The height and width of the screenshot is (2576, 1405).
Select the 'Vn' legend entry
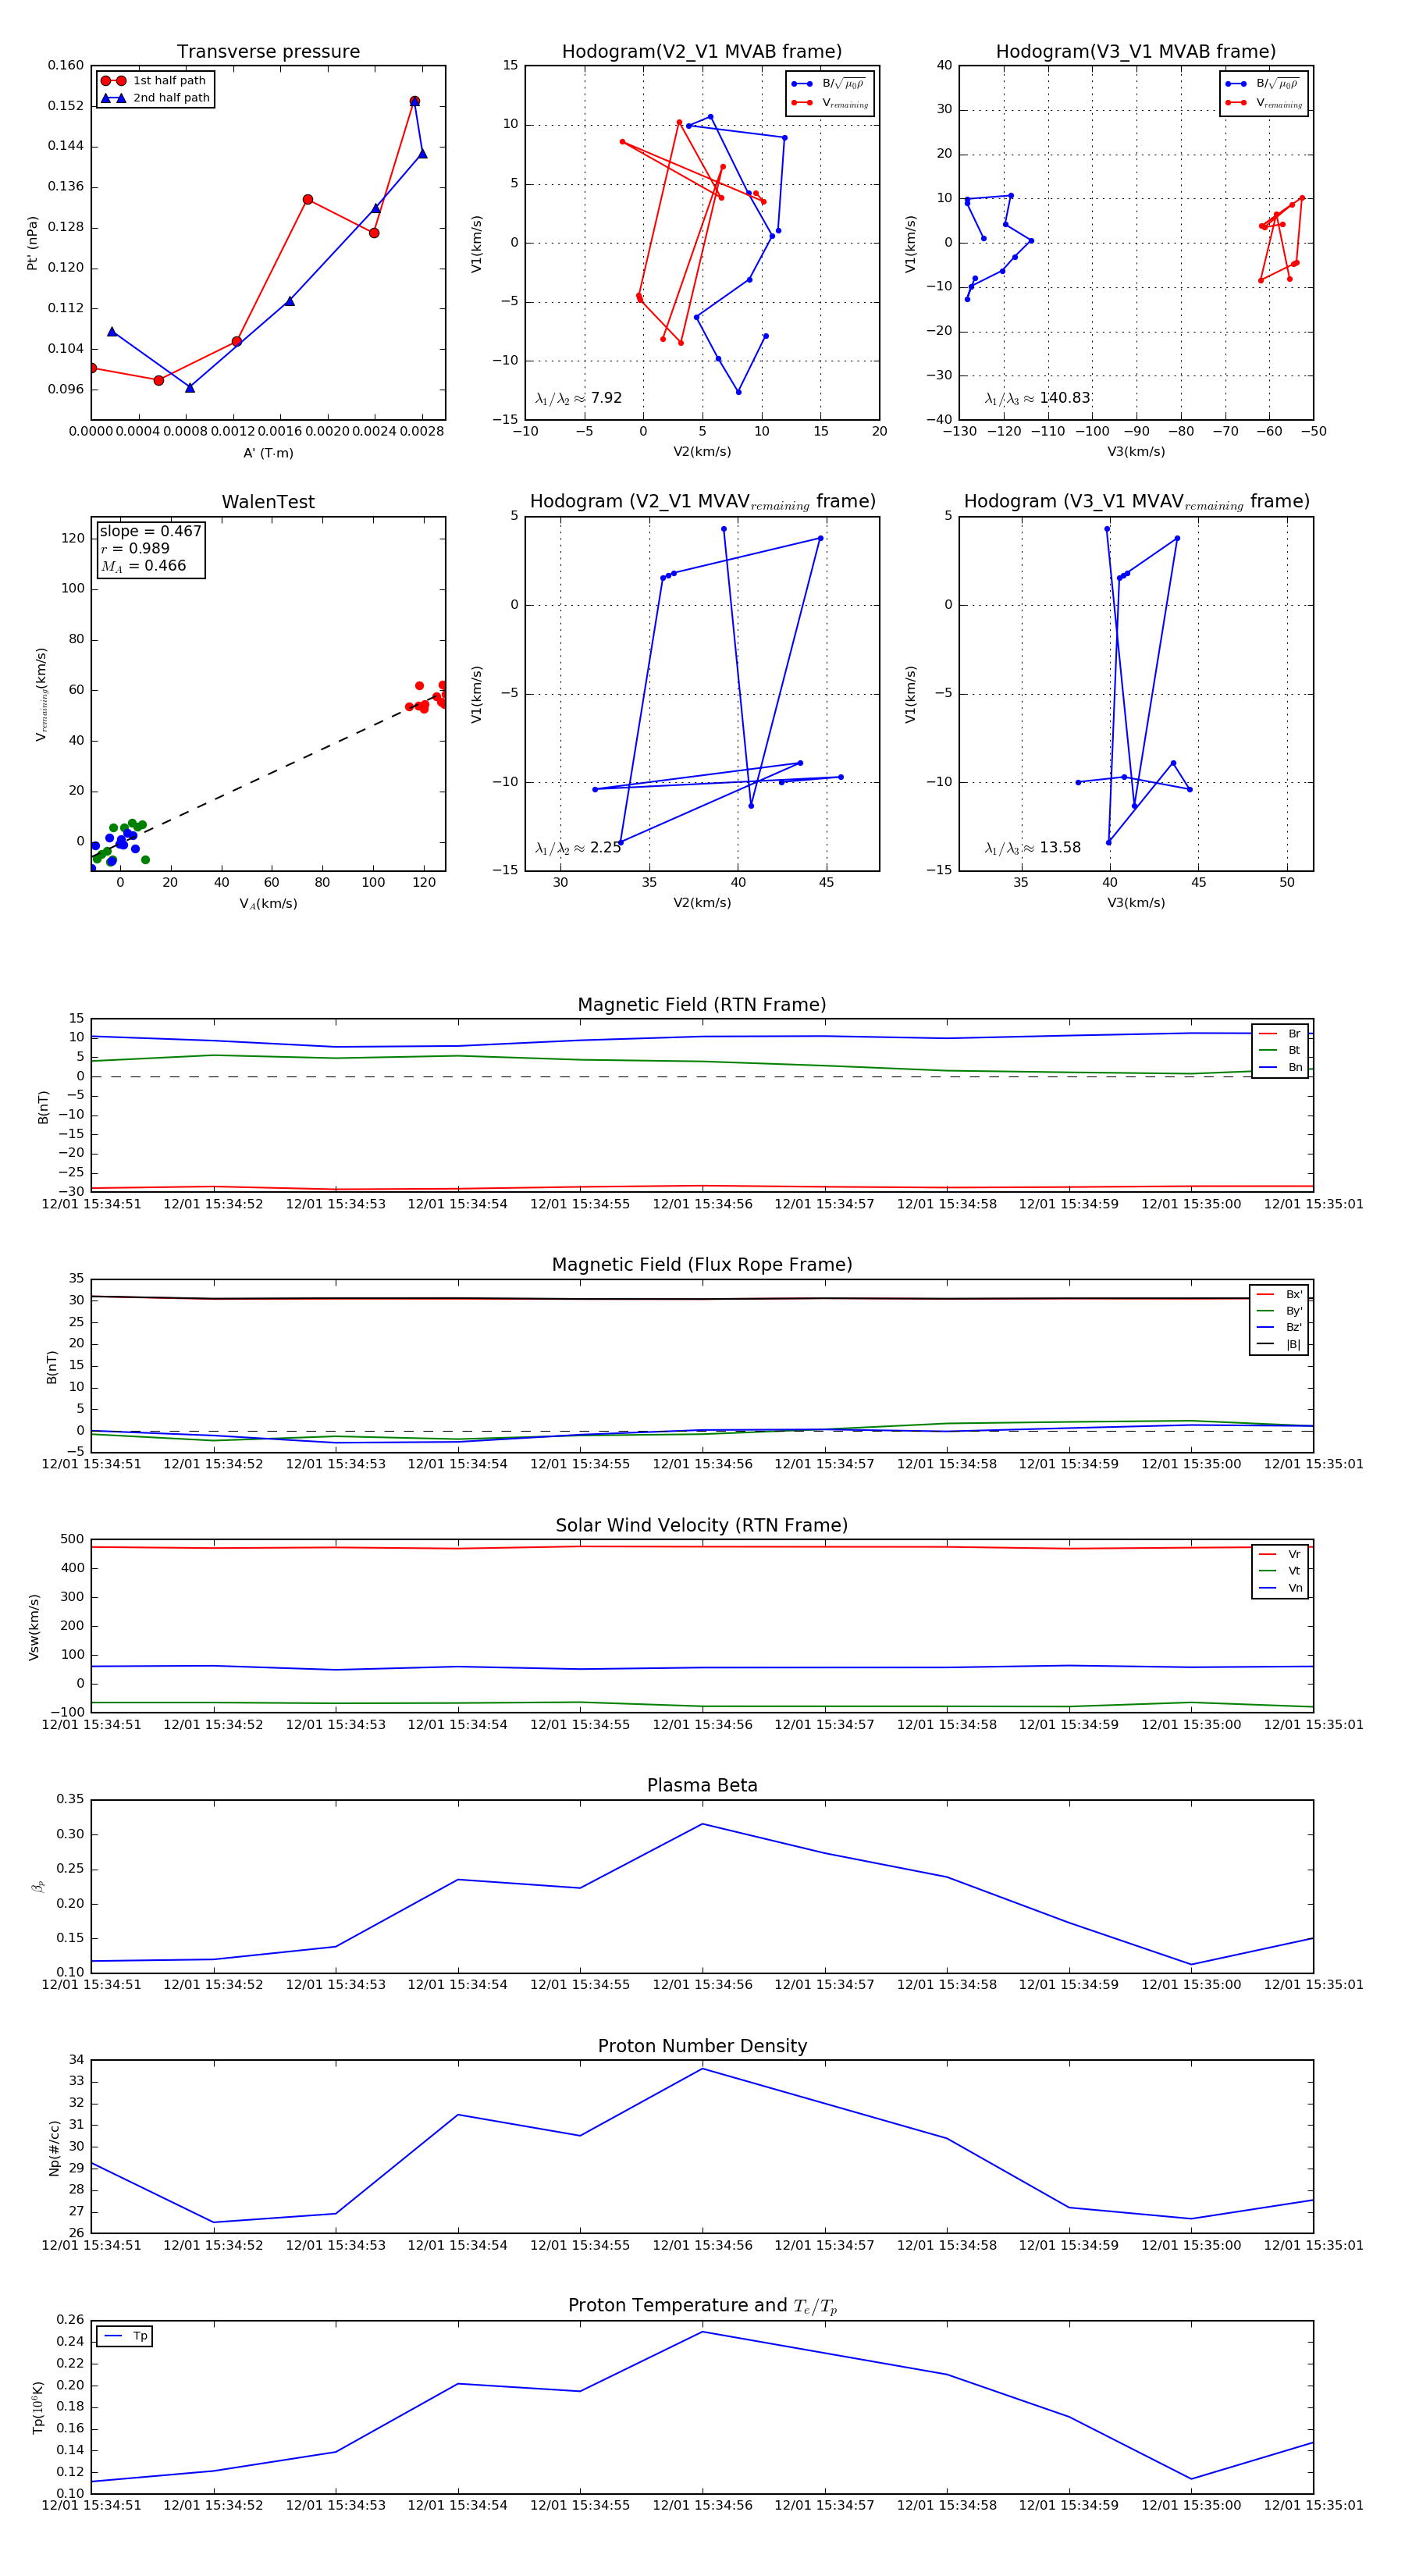[x=1280, y=1588]
